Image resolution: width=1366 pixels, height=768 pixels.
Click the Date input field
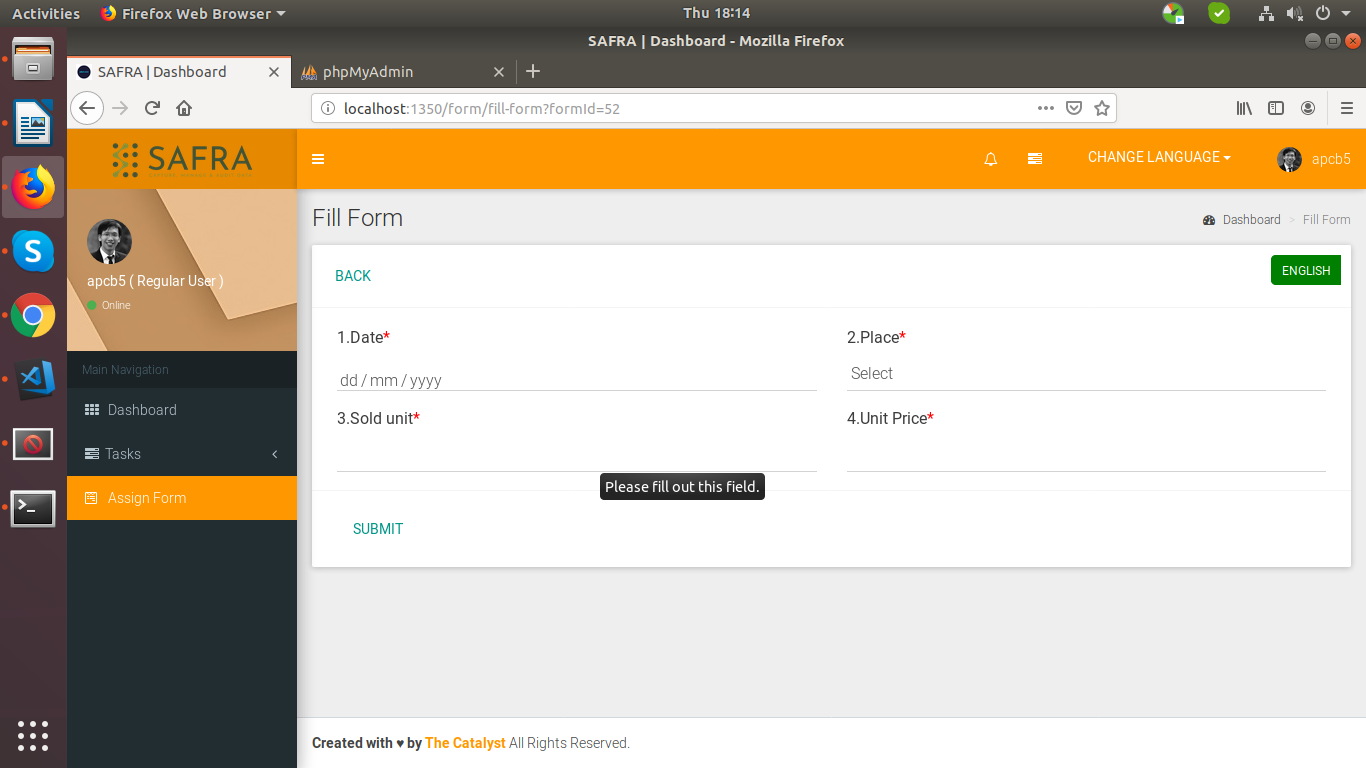tap(576, 380)
